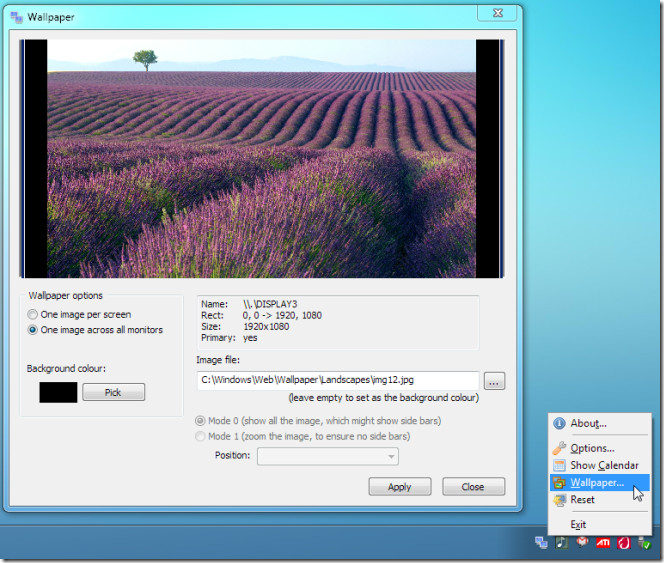Choose Mode 0 show all the image

(x=318, y=421)
